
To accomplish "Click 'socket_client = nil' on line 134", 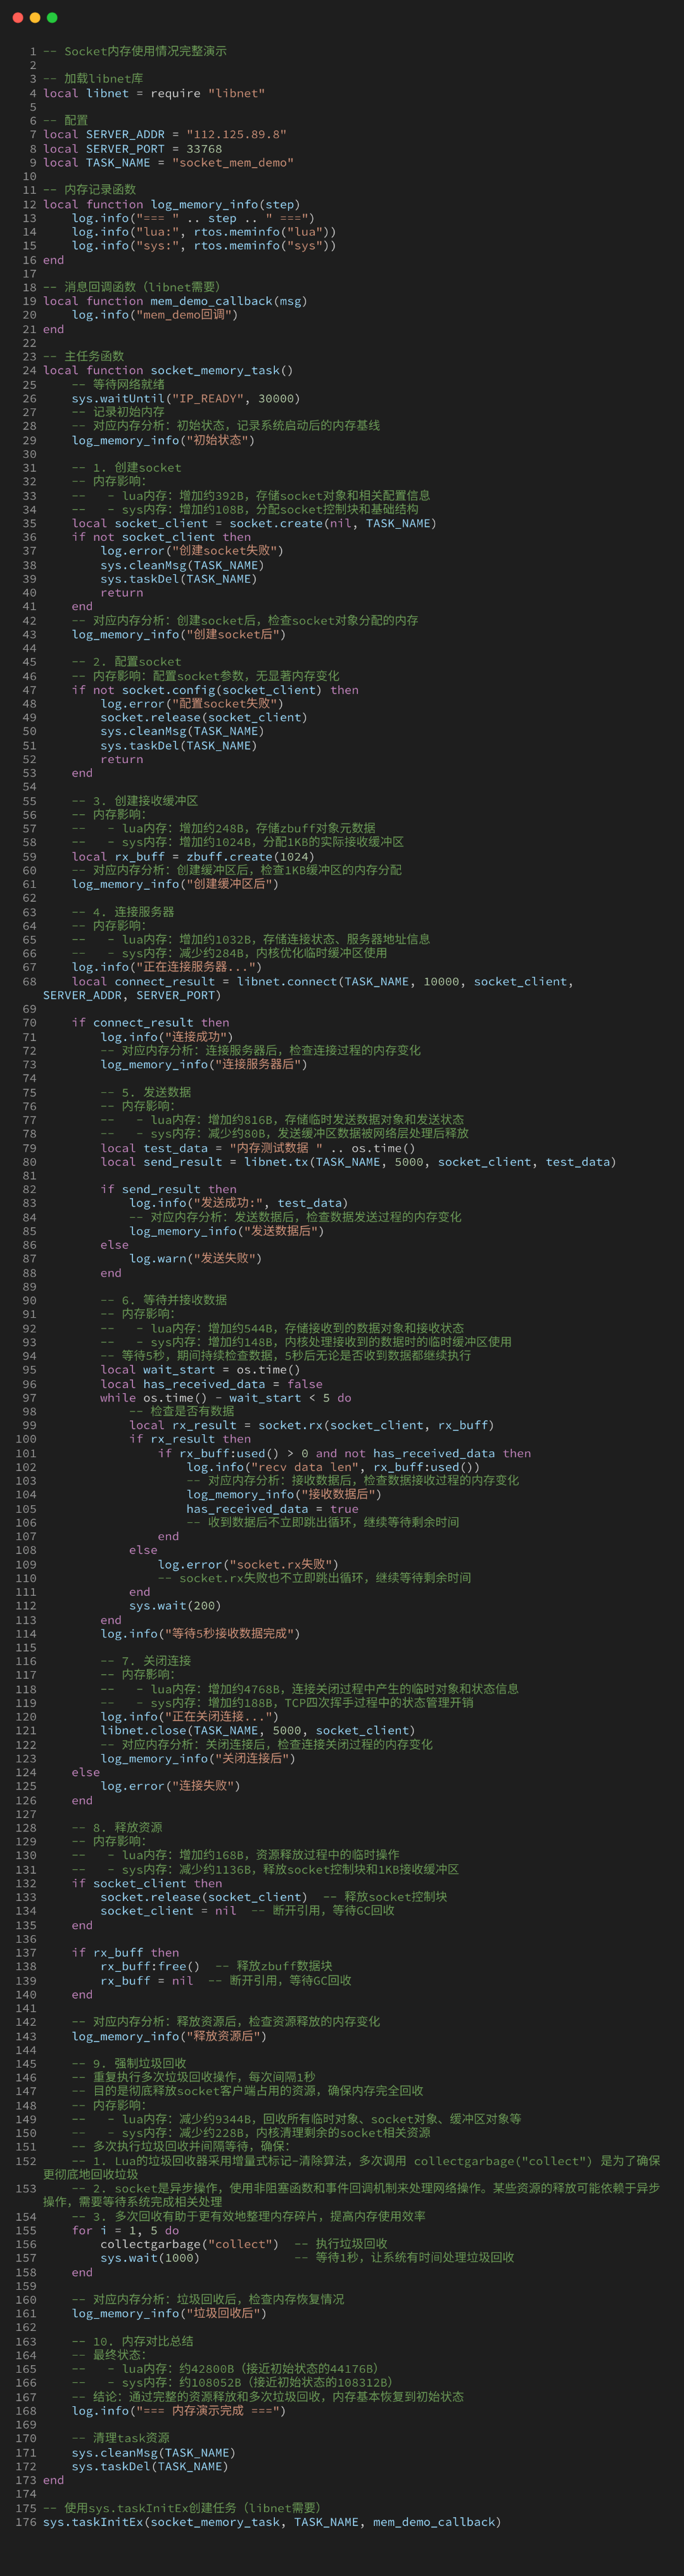I will click(168, 1911).
